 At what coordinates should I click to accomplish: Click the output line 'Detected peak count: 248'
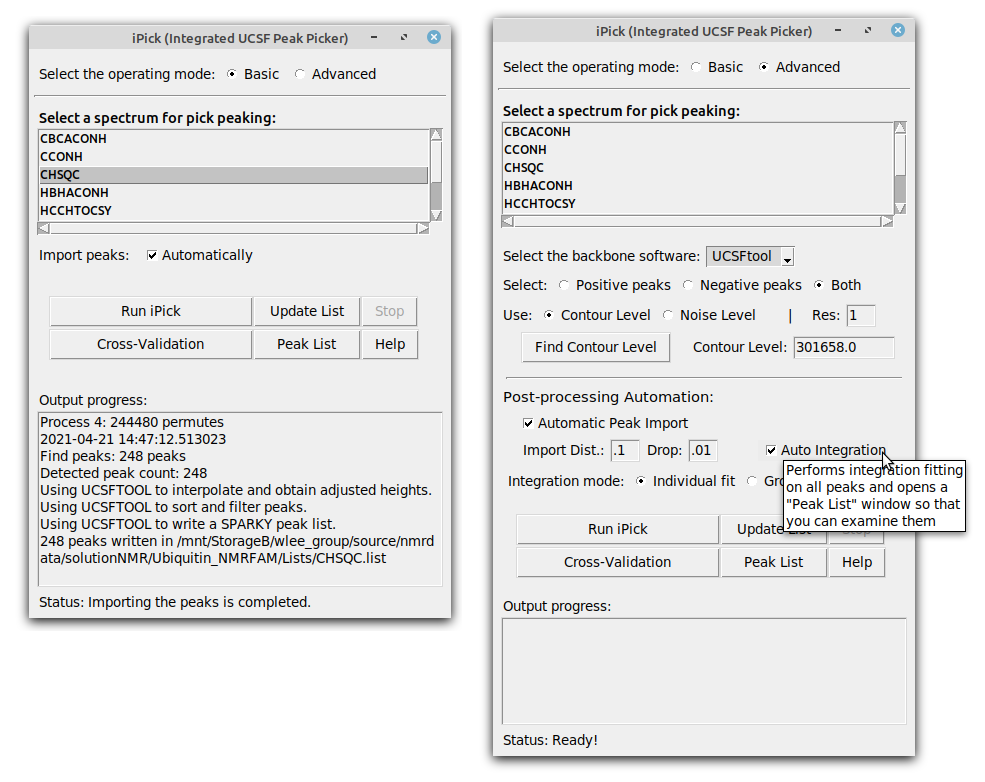click(x=124, y=474)
